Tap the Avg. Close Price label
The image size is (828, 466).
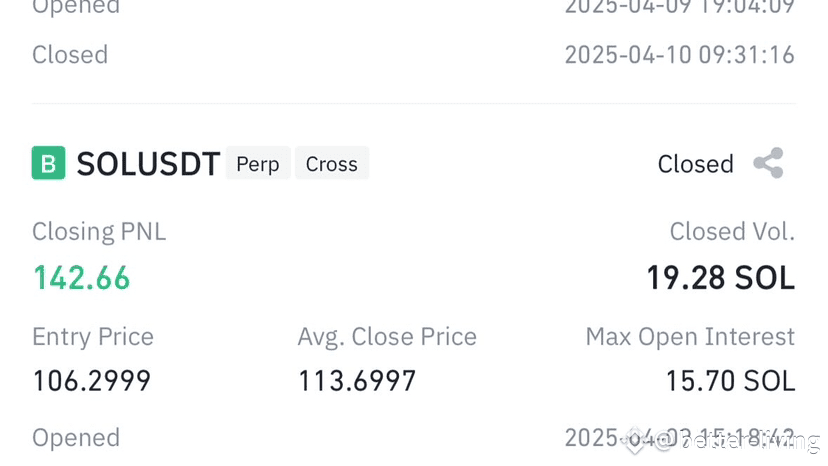pos(387,337)
